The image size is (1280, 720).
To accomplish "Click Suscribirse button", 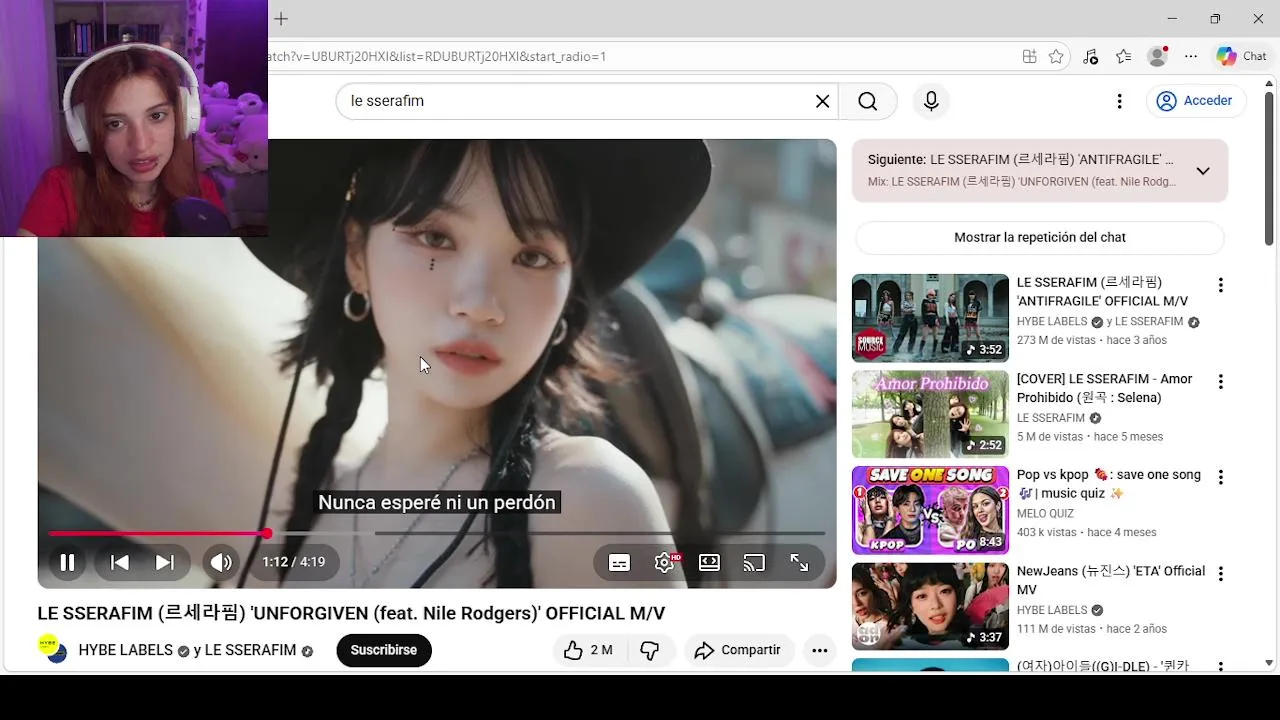I will click(x=384, y=650).
